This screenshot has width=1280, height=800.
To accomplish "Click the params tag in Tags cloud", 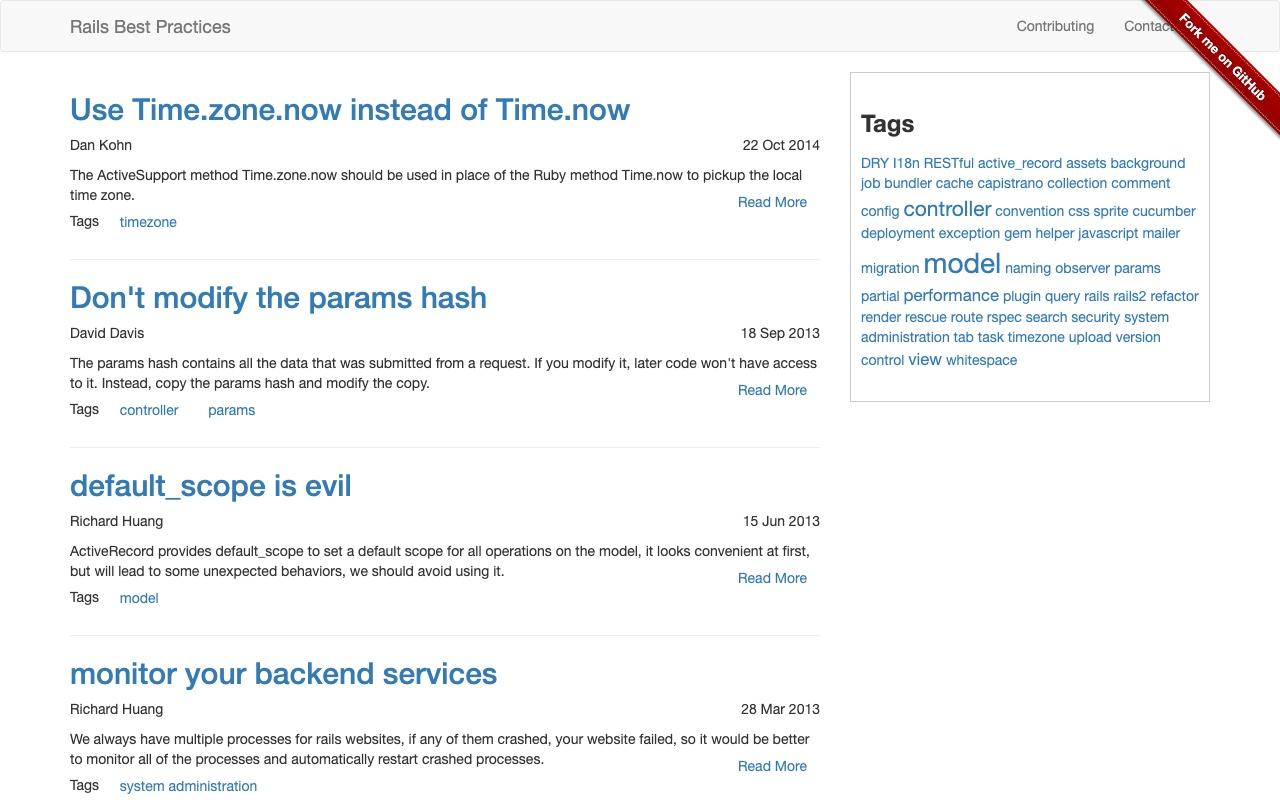I will [1137, 268].
